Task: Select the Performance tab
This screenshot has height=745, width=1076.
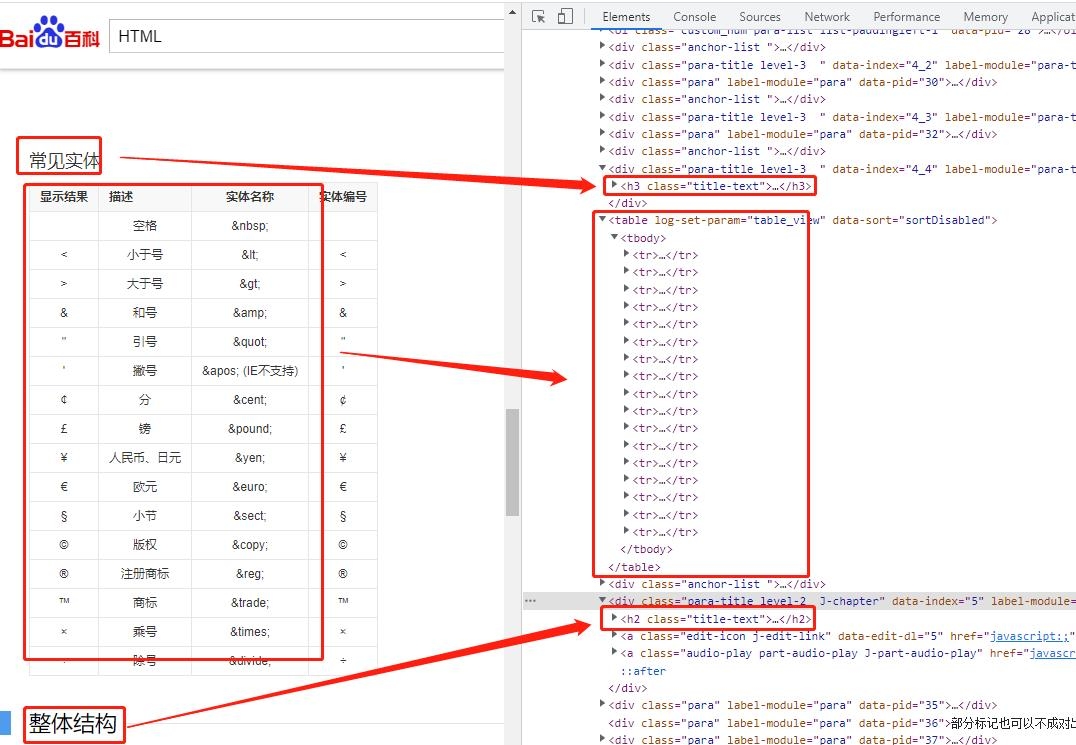Action: coord(906,17)
